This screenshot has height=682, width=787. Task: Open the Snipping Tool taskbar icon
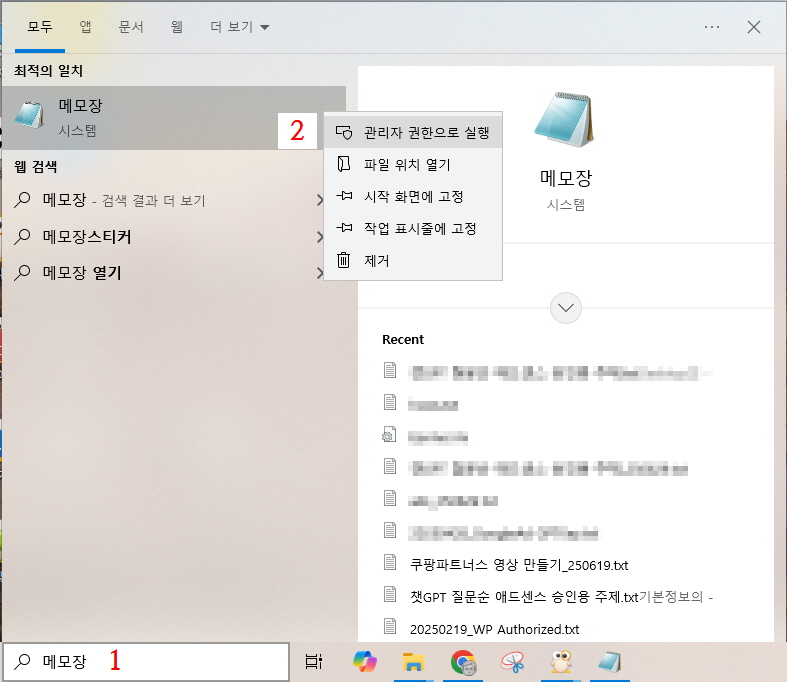click(512, 661)
